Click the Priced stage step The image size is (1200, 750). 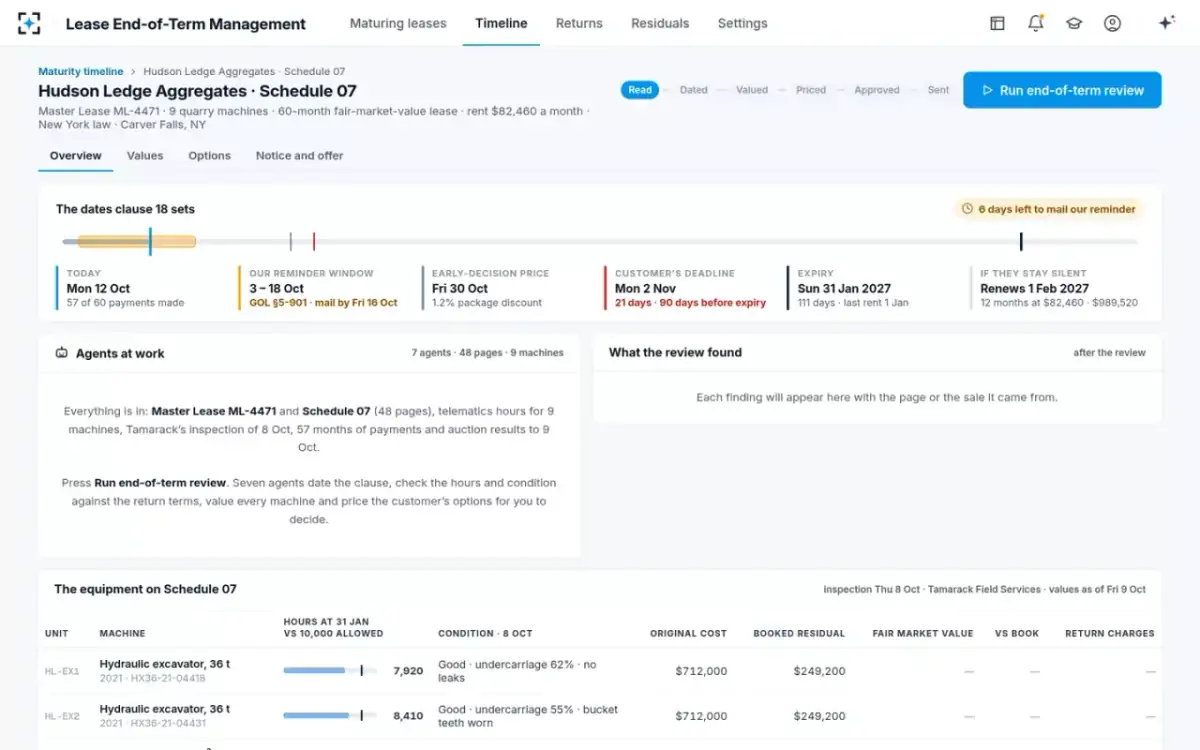(x=811, y=90)
